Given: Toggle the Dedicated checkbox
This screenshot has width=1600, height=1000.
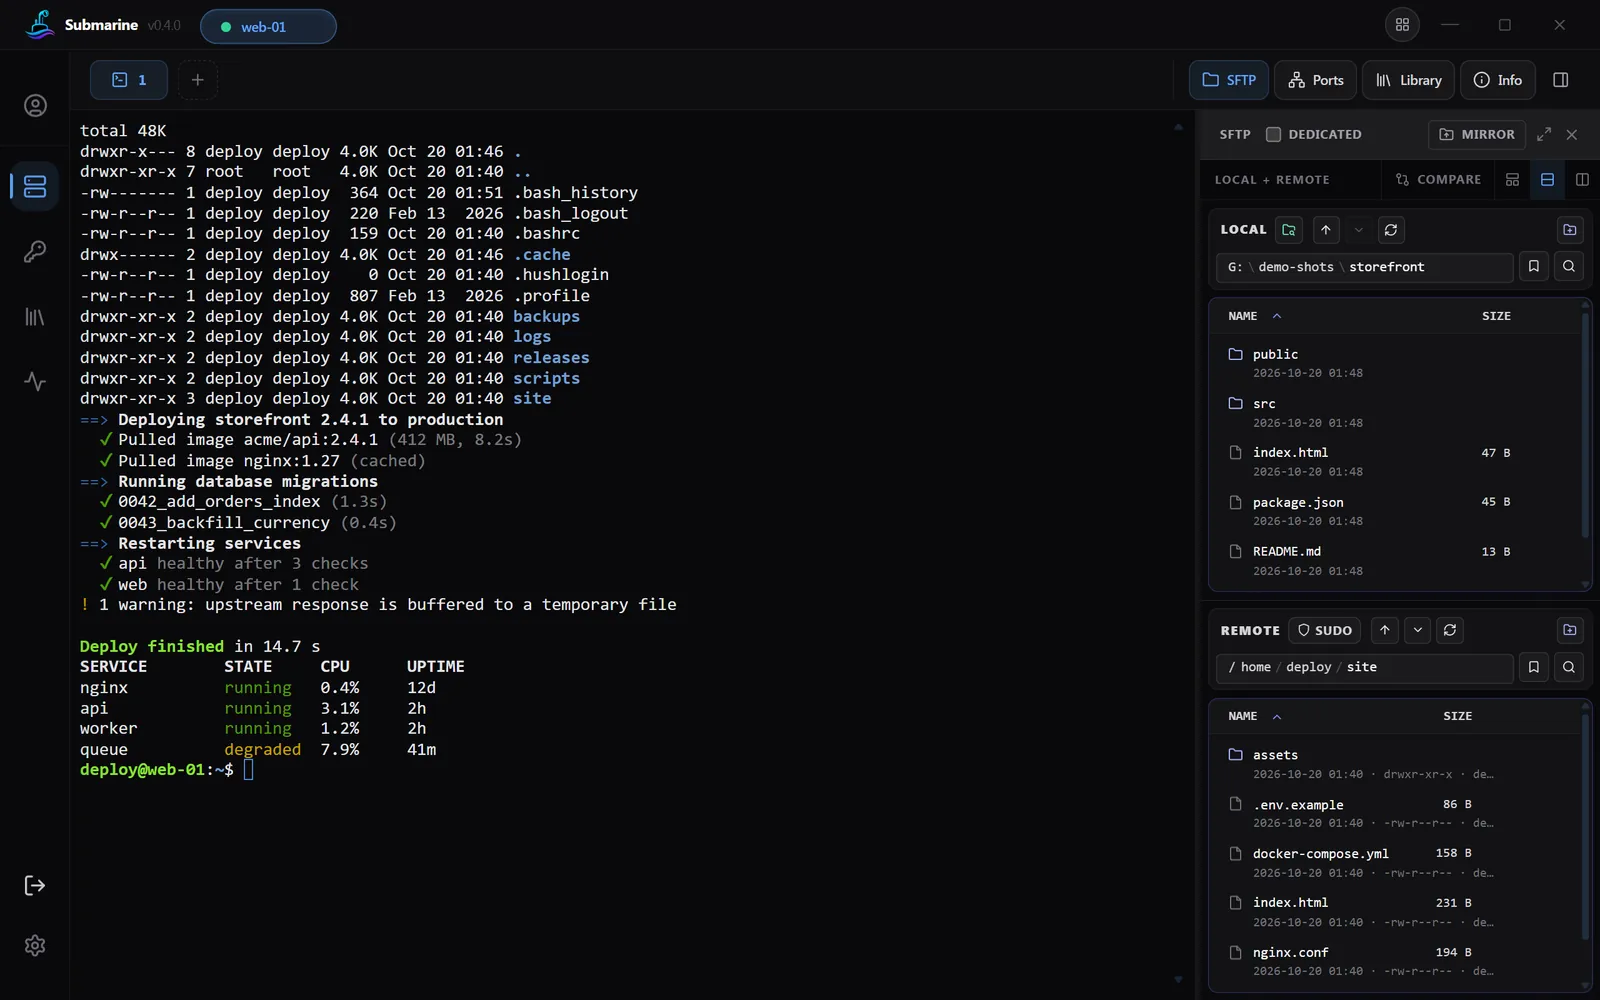Looking at the screenshot, I should point(1273,134).
